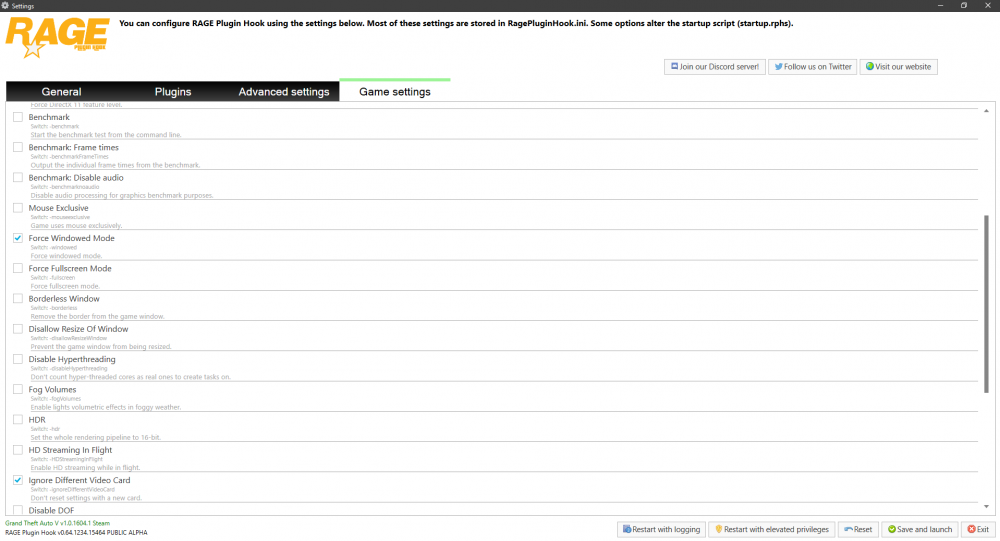Click Restart with elevated privileges button
Screen dimensions: 1000x541
772,529
